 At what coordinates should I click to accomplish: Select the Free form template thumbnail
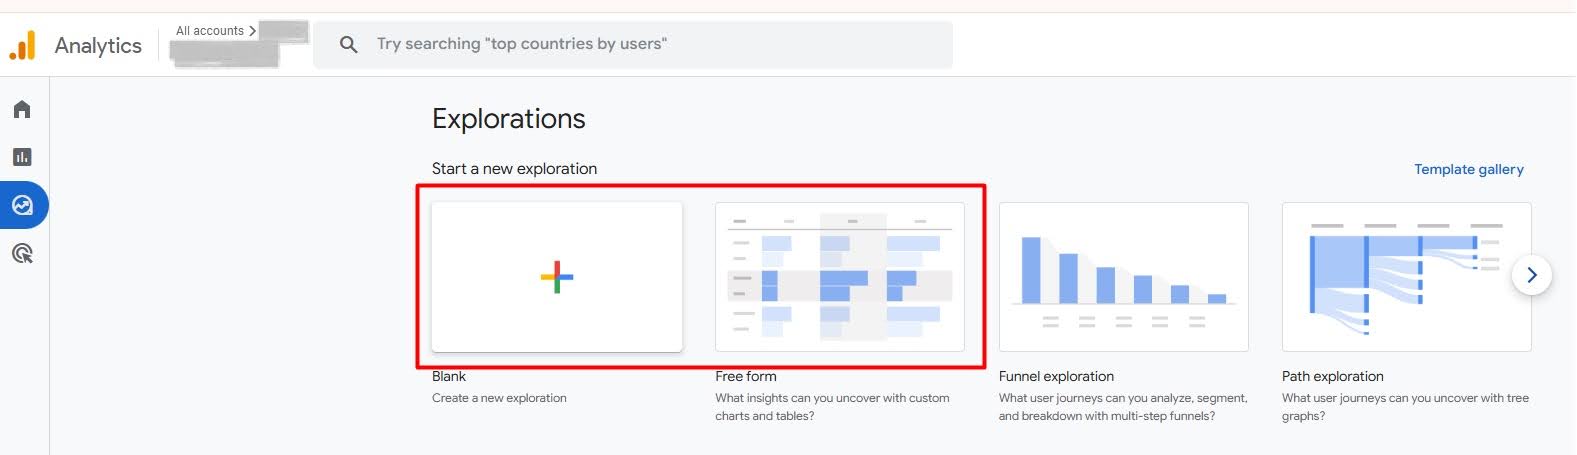pos(840,277)
